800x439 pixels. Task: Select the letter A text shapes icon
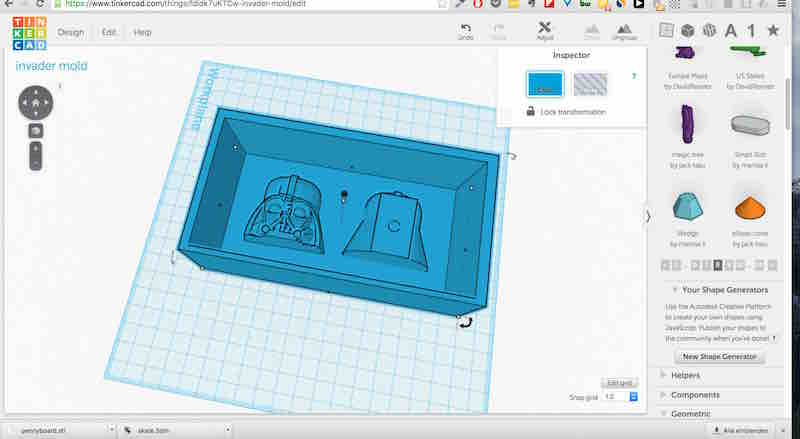tap(731, 31)
